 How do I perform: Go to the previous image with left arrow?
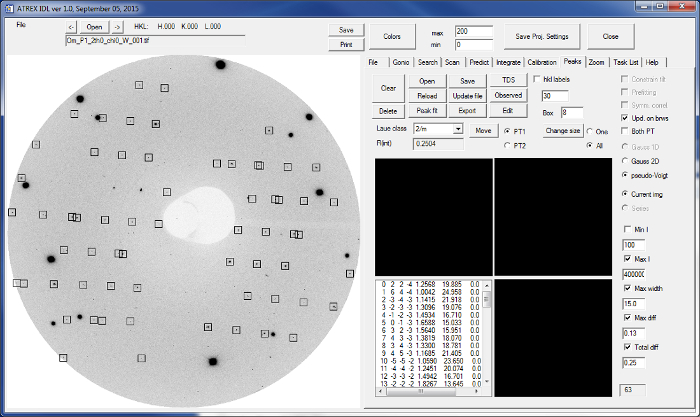click(x=71, y=27)
